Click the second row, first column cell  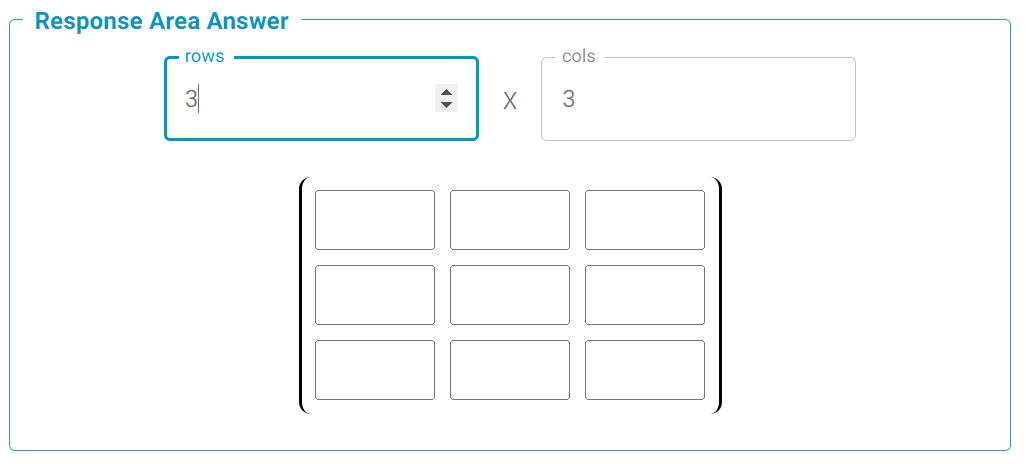375,295
